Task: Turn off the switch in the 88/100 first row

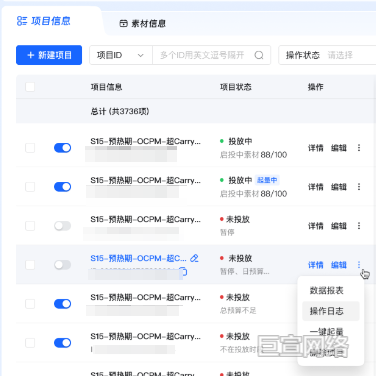Action: [x=63, y=148]
